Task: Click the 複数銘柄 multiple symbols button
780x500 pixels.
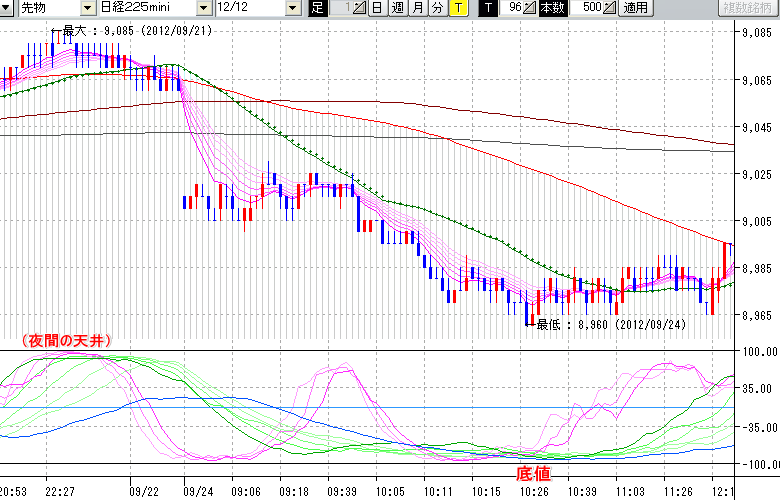Action: coord(747,8)
